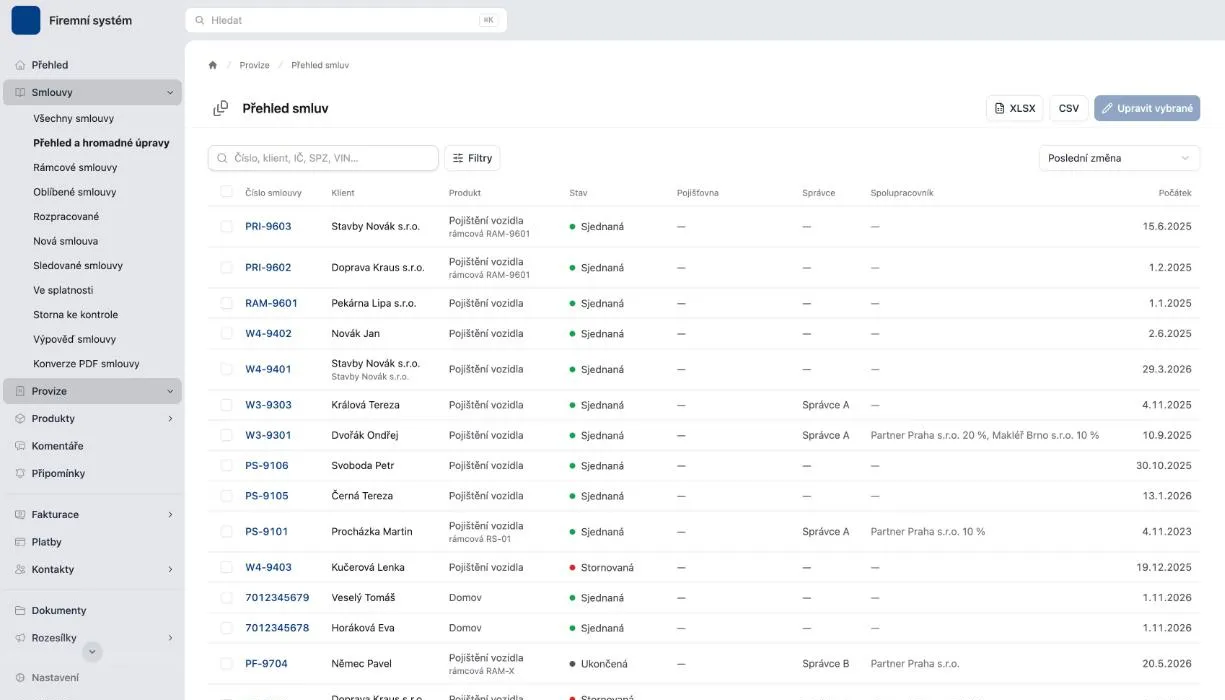Open the Poslední změna sort dropdown

(x=1119, y=158)
